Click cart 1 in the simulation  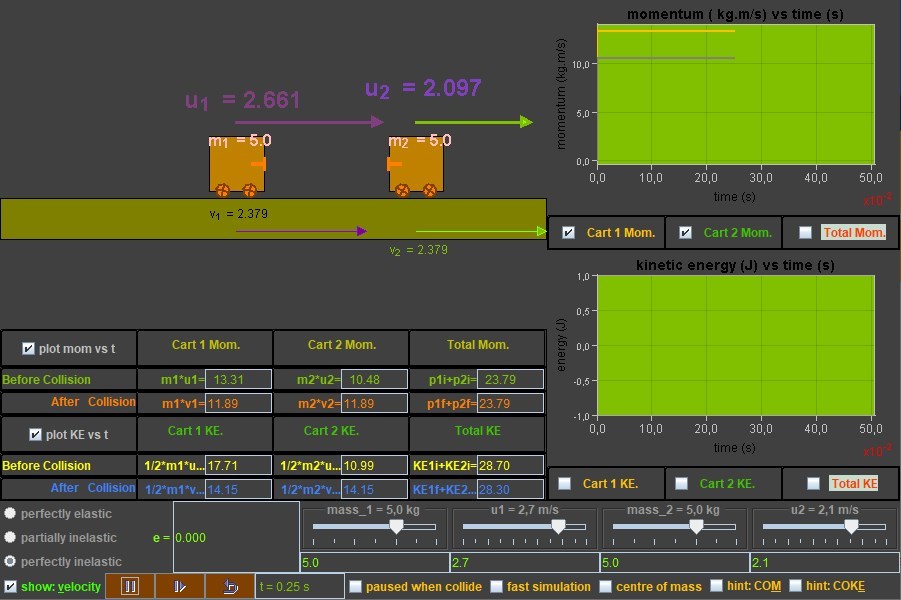coord(237,164)
